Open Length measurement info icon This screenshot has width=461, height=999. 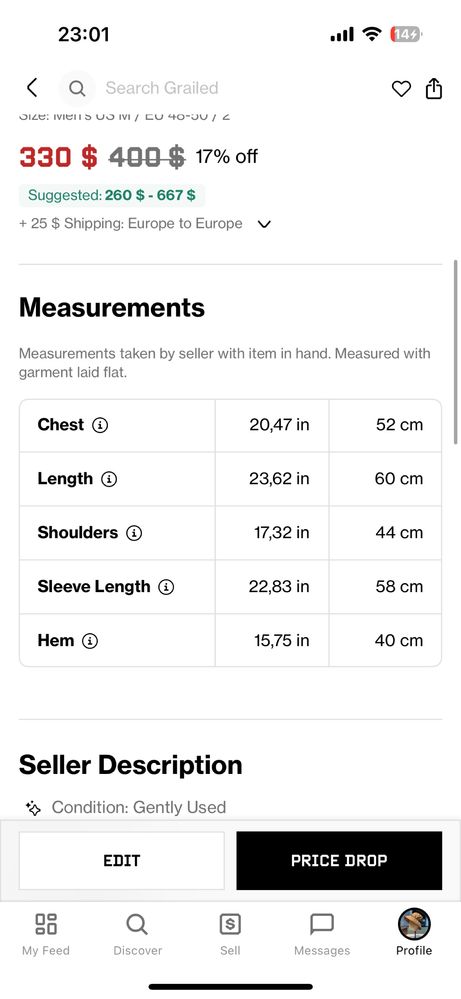coord(109,479)
